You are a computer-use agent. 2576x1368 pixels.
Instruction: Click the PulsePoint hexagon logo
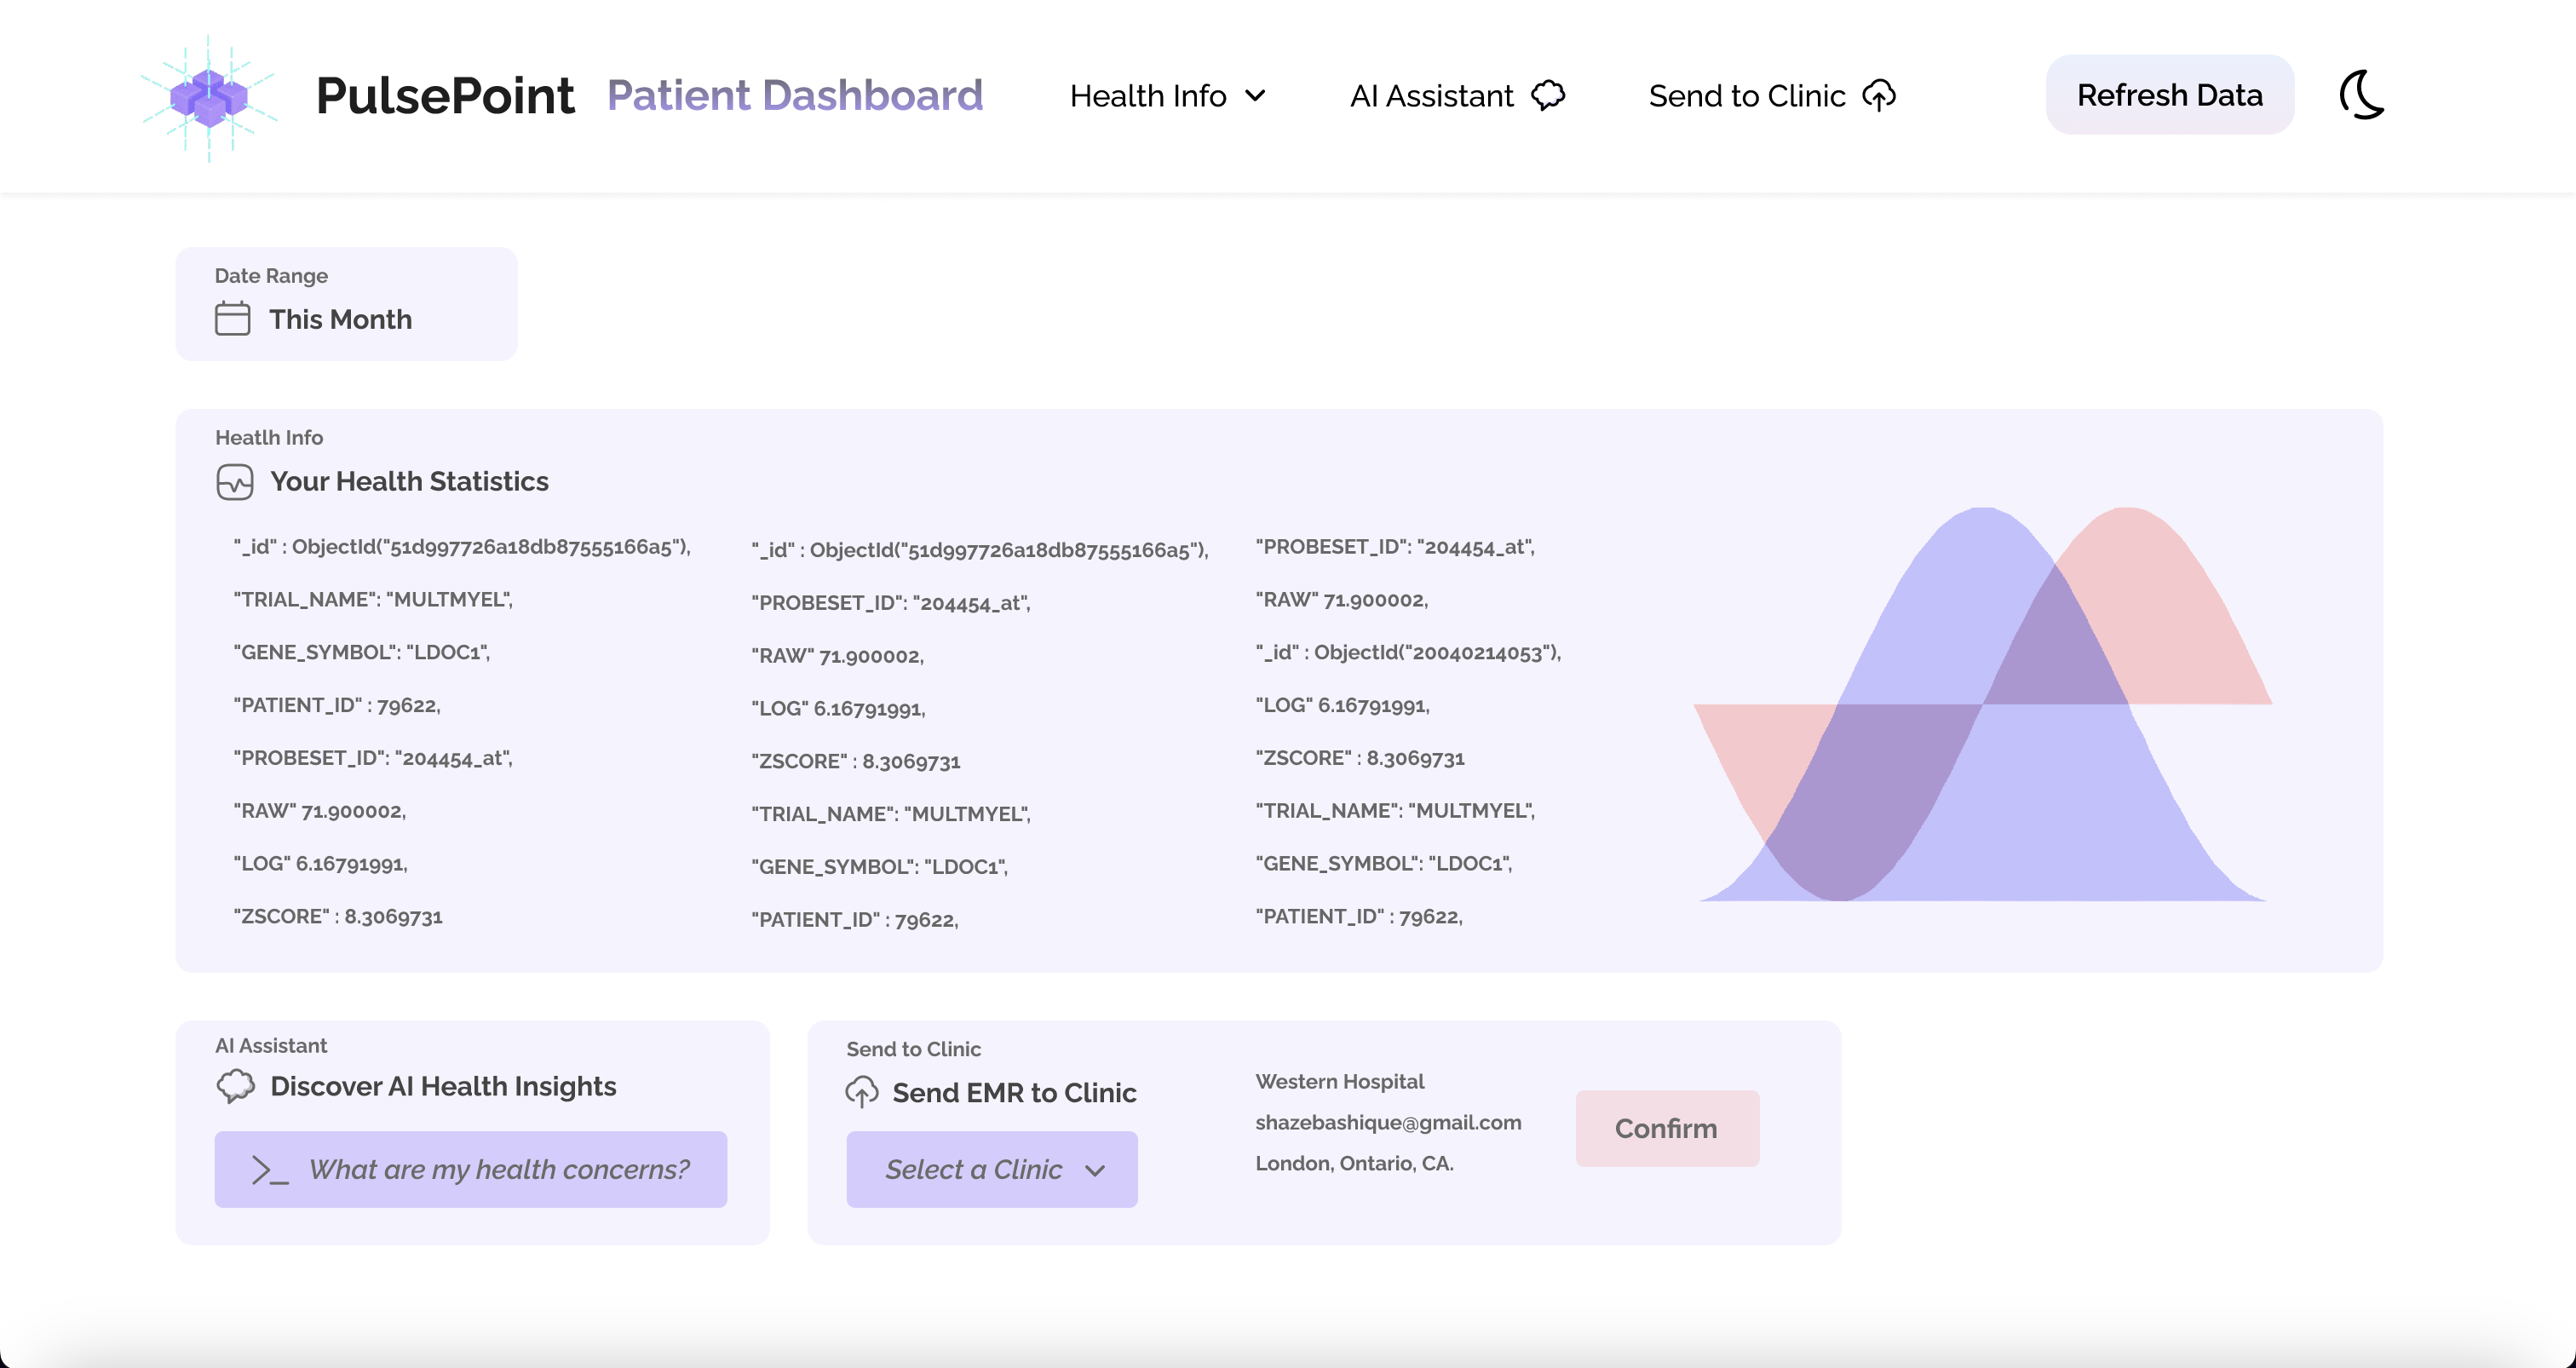tap(208, 98)
